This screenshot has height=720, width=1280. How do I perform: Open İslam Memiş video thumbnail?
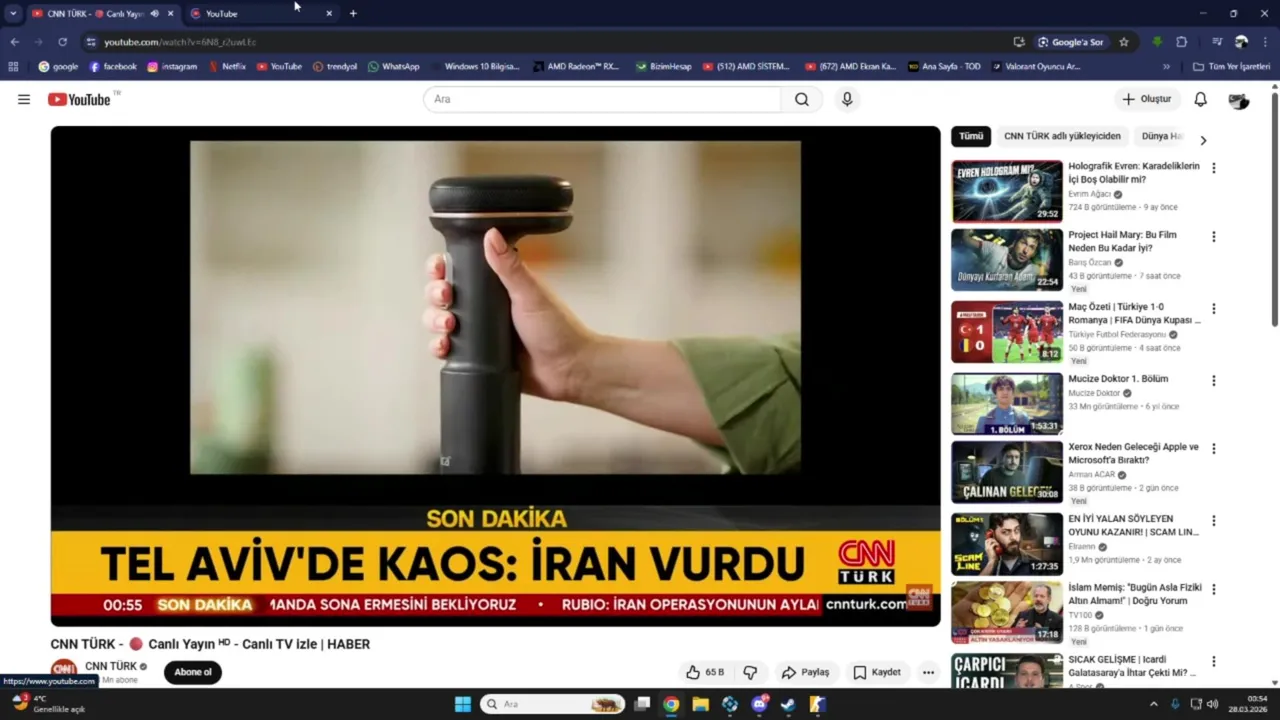click(x=1007, y=612)
